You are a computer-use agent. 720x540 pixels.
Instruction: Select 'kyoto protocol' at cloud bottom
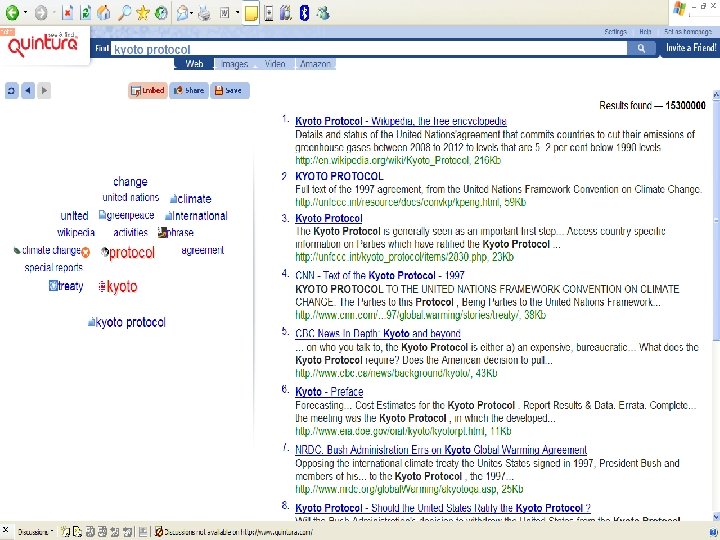[130, 322]
